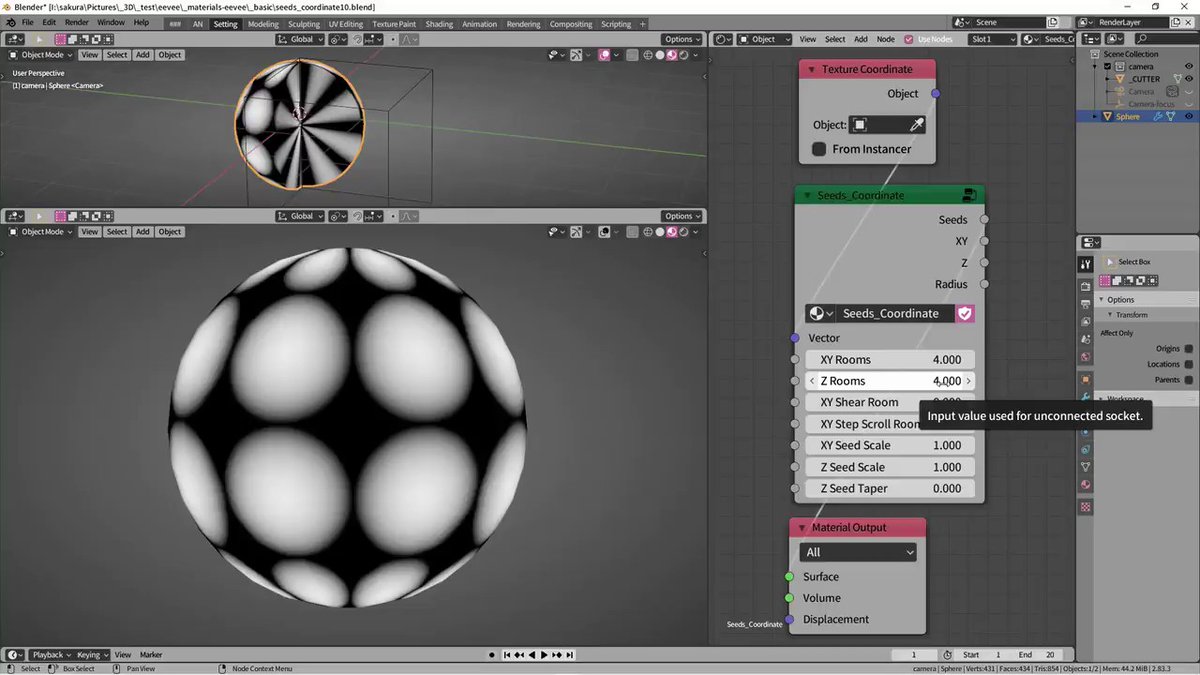Click the group edit icon in Seeds_Coordinate header
Image resolution: width=1200 pixels, height=675 pixels.
[x=969, y=195]
